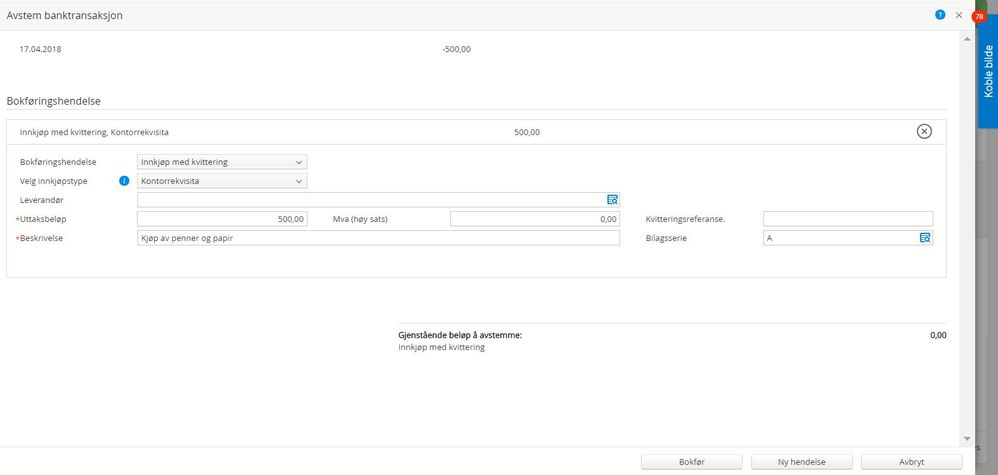Click the Gjenstående beløp å avstemme label
The height and width of the screenshot is (475, 998).
tap(460, 336)
